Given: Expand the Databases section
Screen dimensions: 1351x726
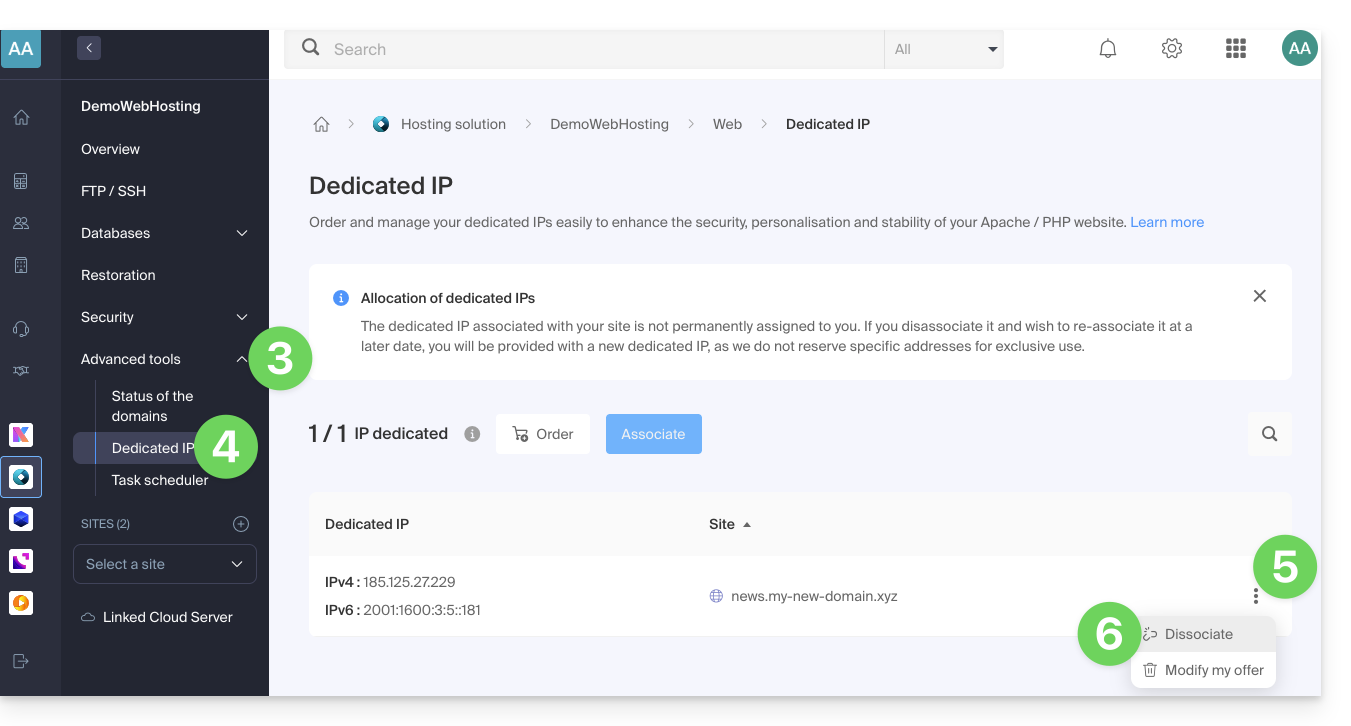Looking at the screenshot, I should point(241,233).
